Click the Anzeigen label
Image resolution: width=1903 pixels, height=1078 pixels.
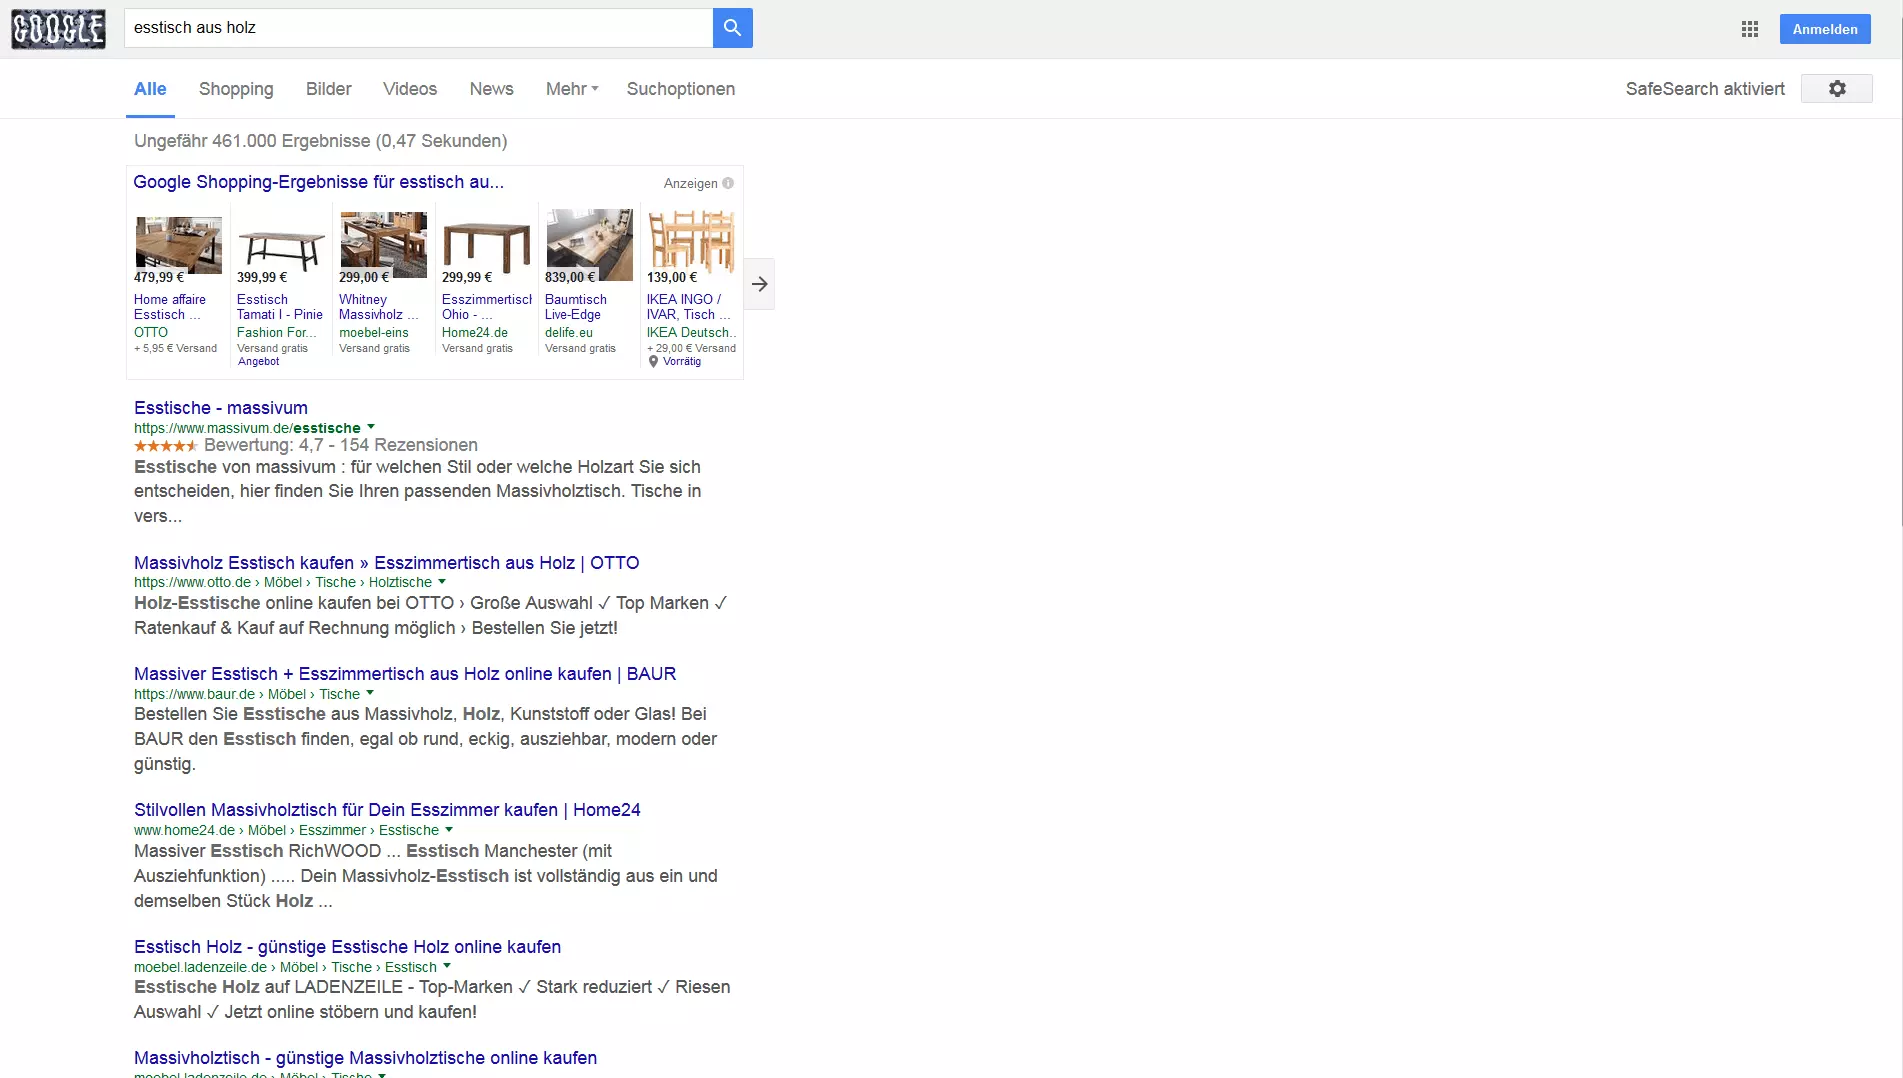click(691, 183)
